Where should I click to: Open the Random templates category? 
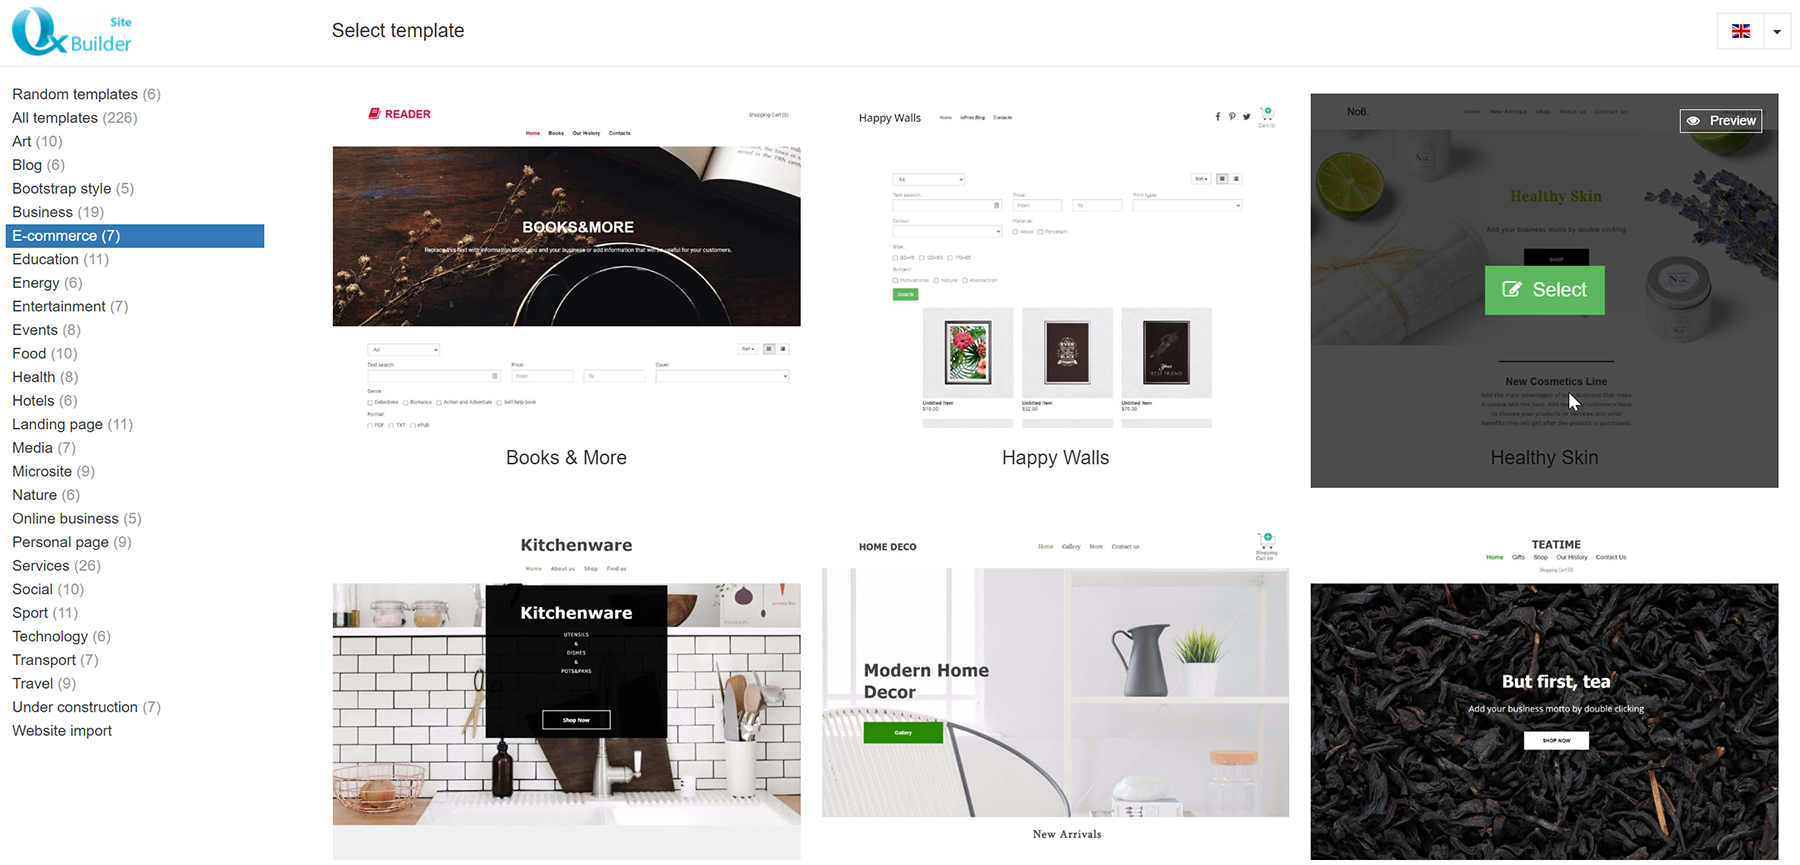coord(86,94)
